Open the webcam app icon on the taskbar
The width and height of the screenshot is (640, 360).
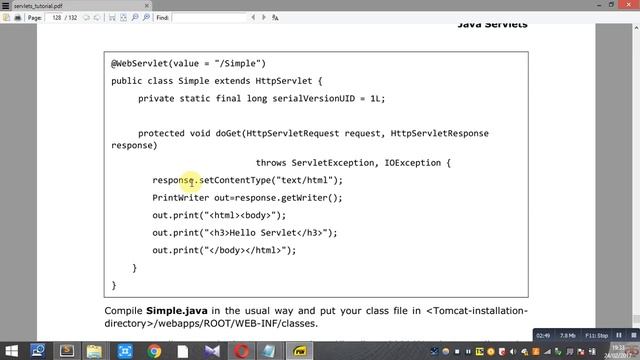coord(38,351)
